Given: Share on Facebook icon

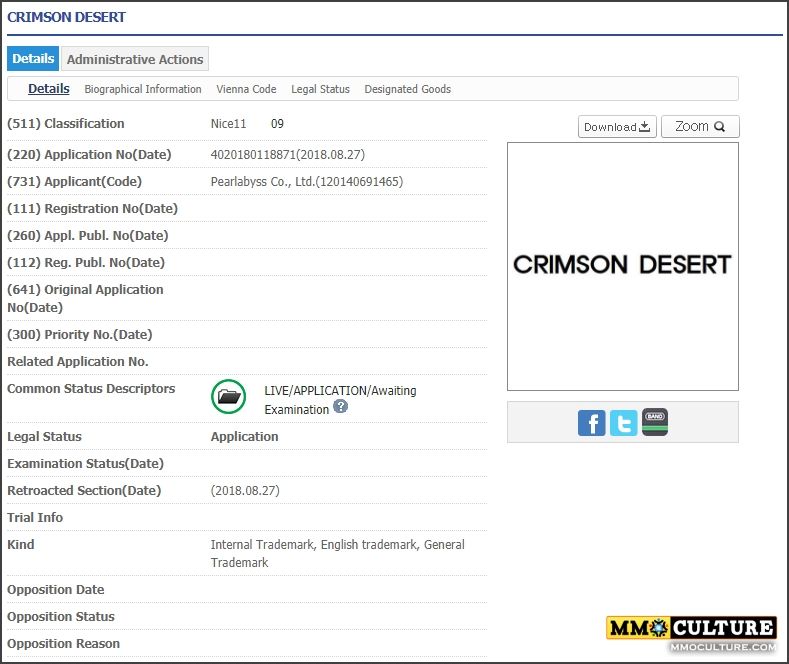Looking at the screenshot, I should pyautogui.click(x=591, y=423).
